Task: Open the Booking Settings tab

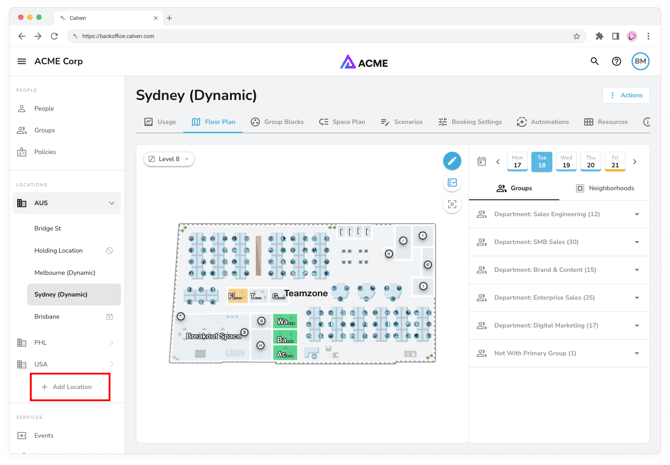Action: tap(469, 122)
